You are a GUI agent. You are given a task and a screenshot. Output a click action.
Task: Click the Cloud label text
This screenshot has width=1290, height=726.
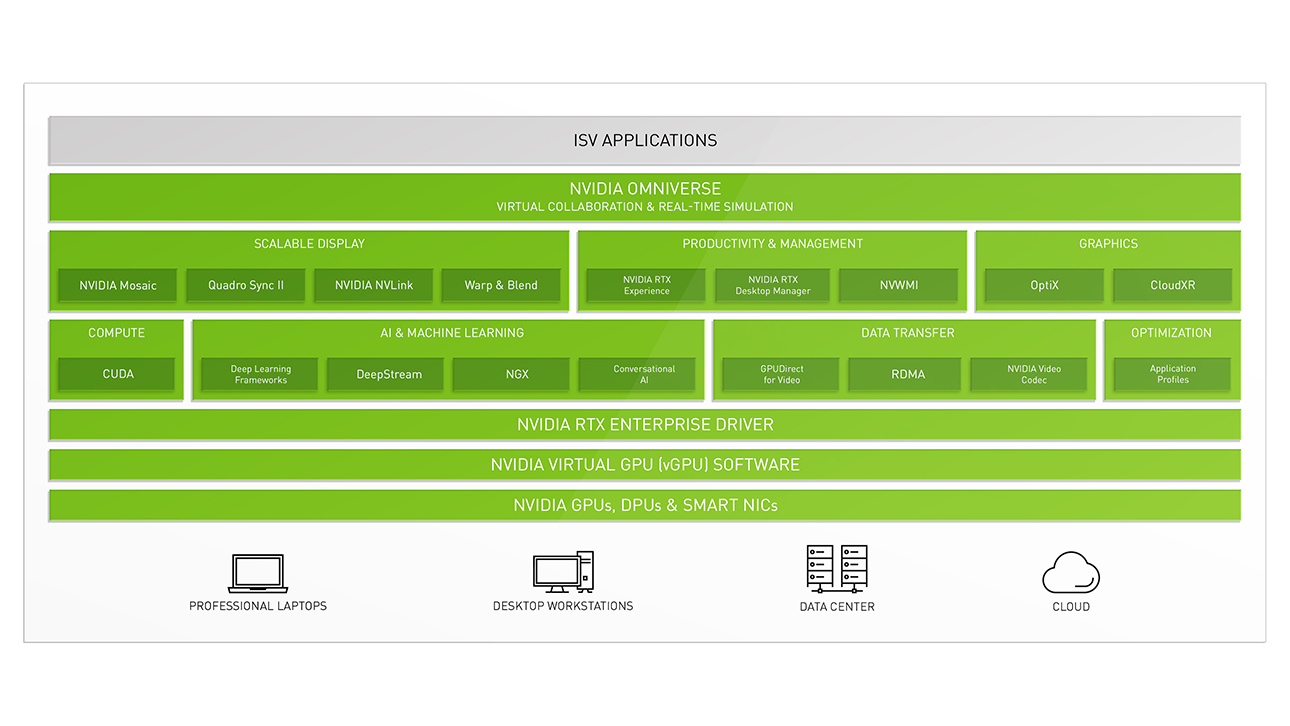pos(1071,607)
